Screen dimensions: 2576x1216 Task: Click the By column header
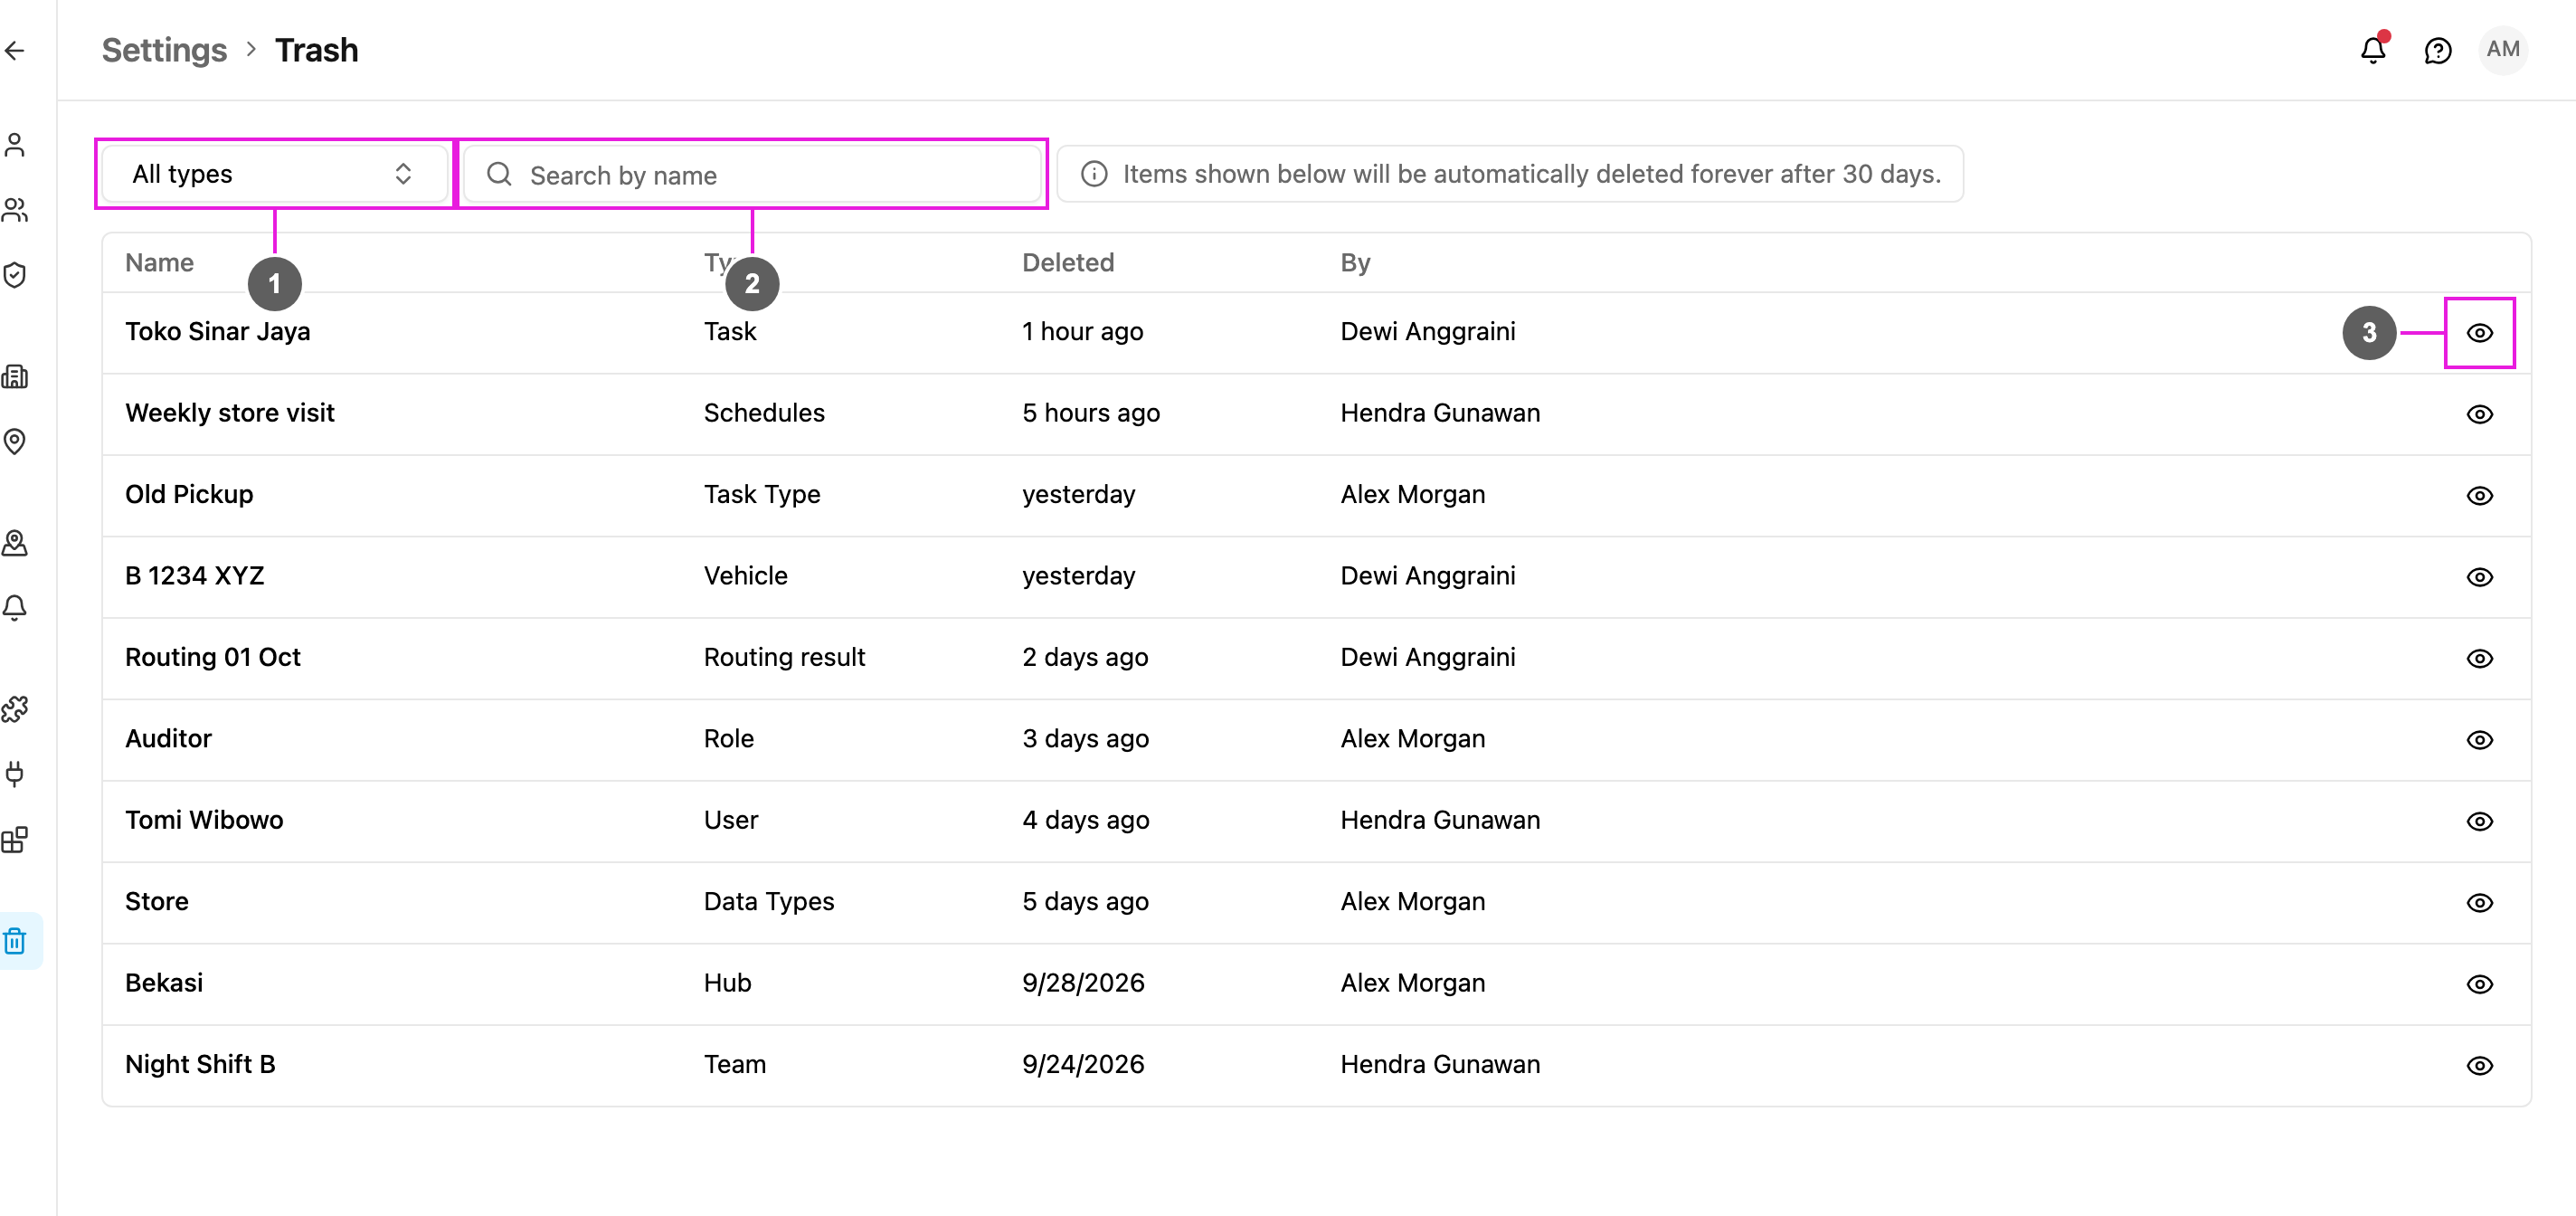pos(1355,262)
